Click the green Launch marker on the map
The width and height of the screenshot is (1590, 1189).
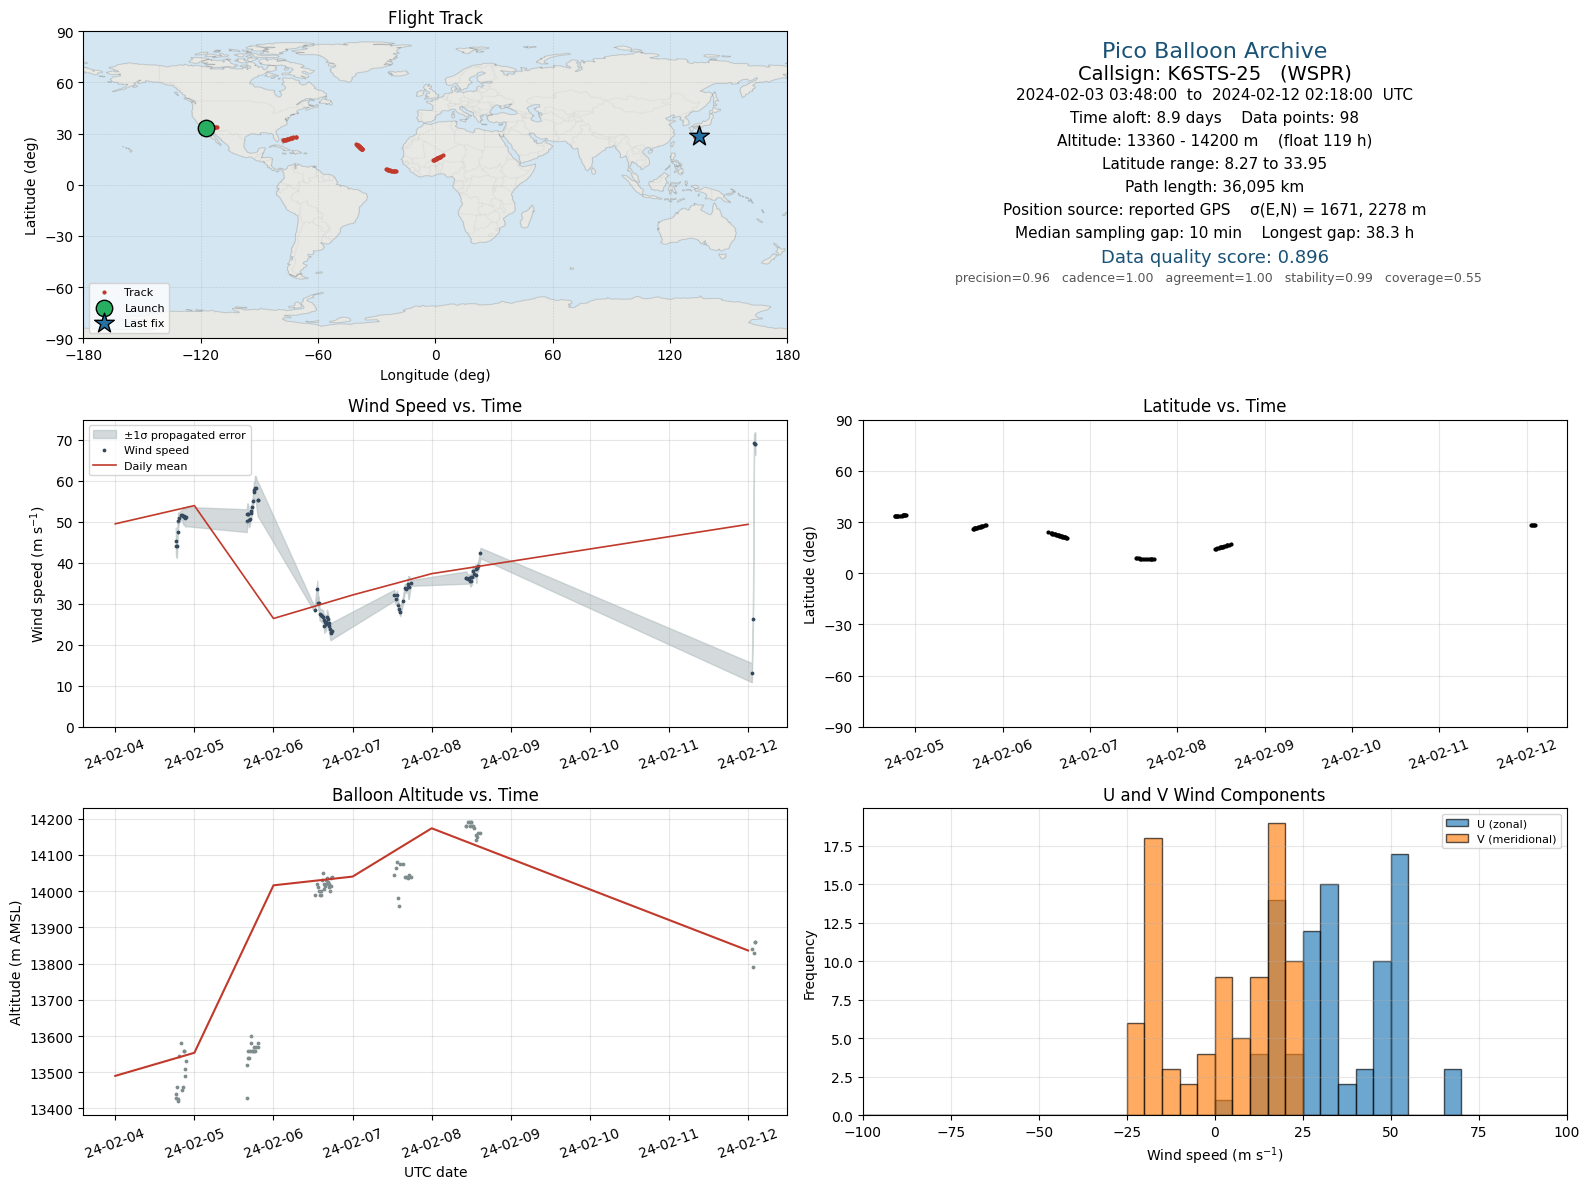coord(206,128)
